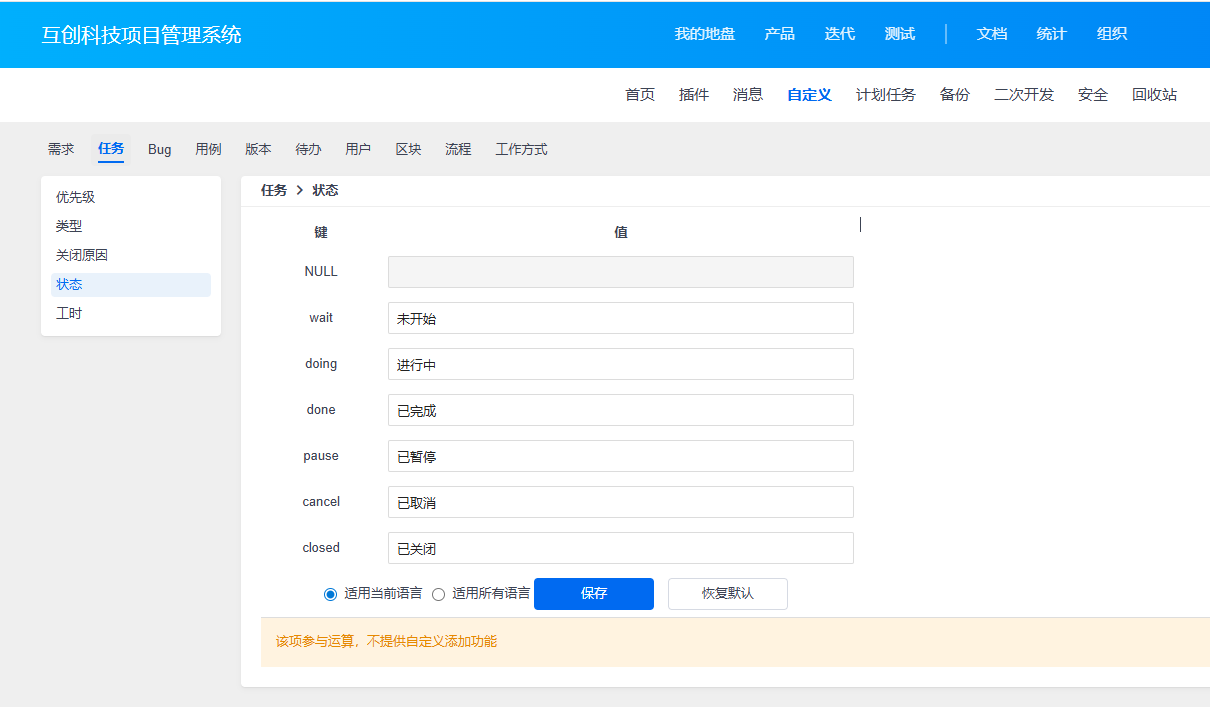
Task: Select the '适用所有语言' radio option
Action: tap(439, 594)
